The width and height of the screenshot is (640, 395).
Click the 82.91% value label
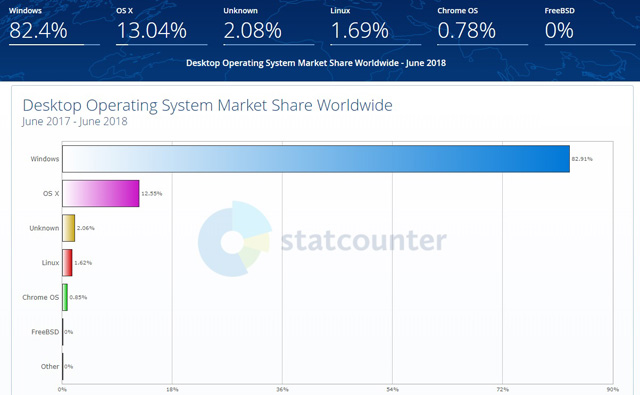(582, 159)
